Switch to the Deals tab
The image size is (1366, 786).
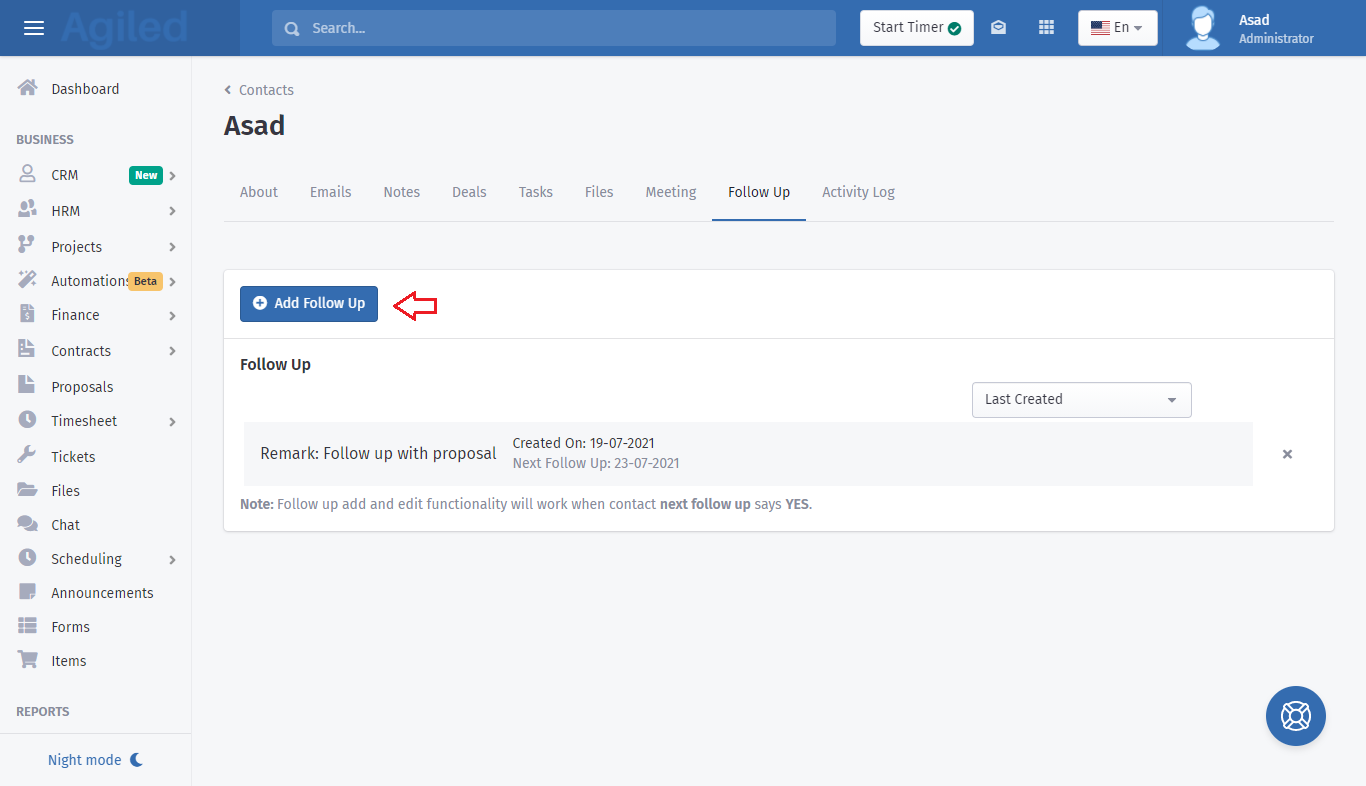(x=469, y=192)
